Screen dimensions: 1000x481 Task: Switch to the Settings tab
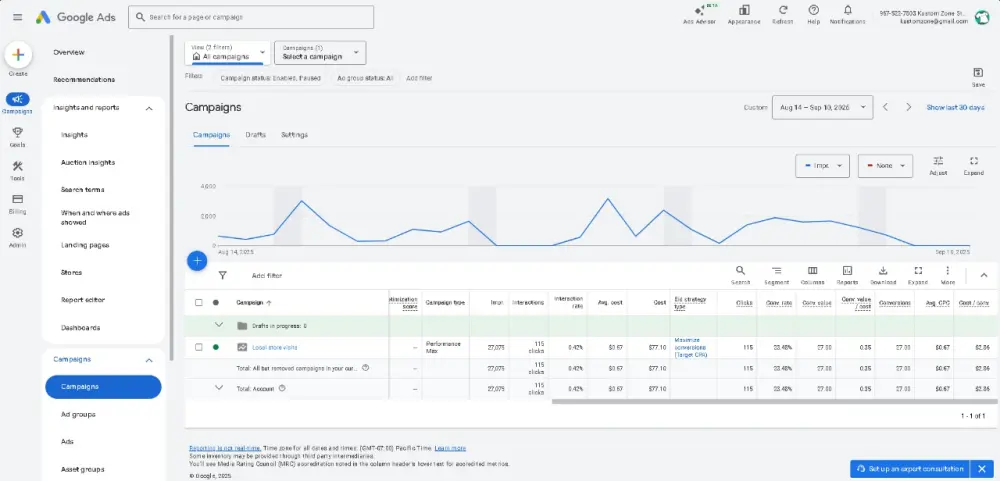coord(294,135)
